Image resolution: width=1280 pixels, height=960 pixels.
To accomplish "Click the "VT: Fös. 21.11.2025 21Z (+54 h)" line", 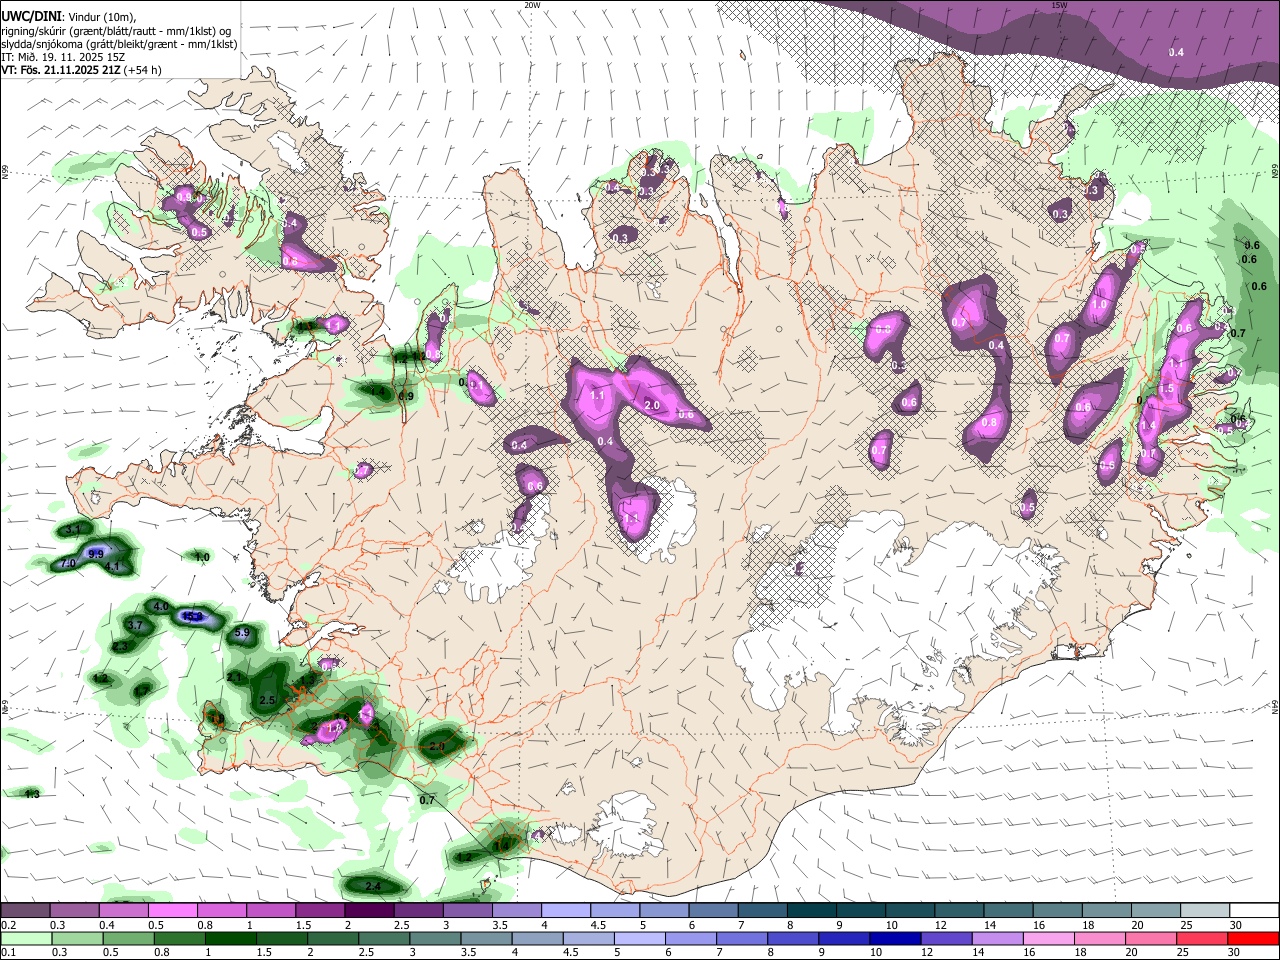I will pyautogui.click(x=81, y=70).
